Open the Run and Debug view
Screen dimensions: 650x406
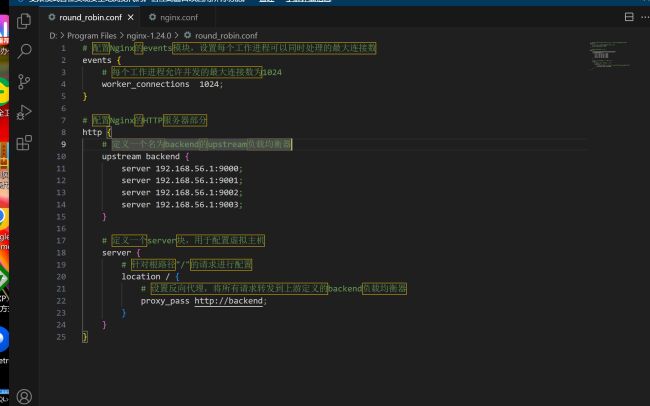coord(24,112)
